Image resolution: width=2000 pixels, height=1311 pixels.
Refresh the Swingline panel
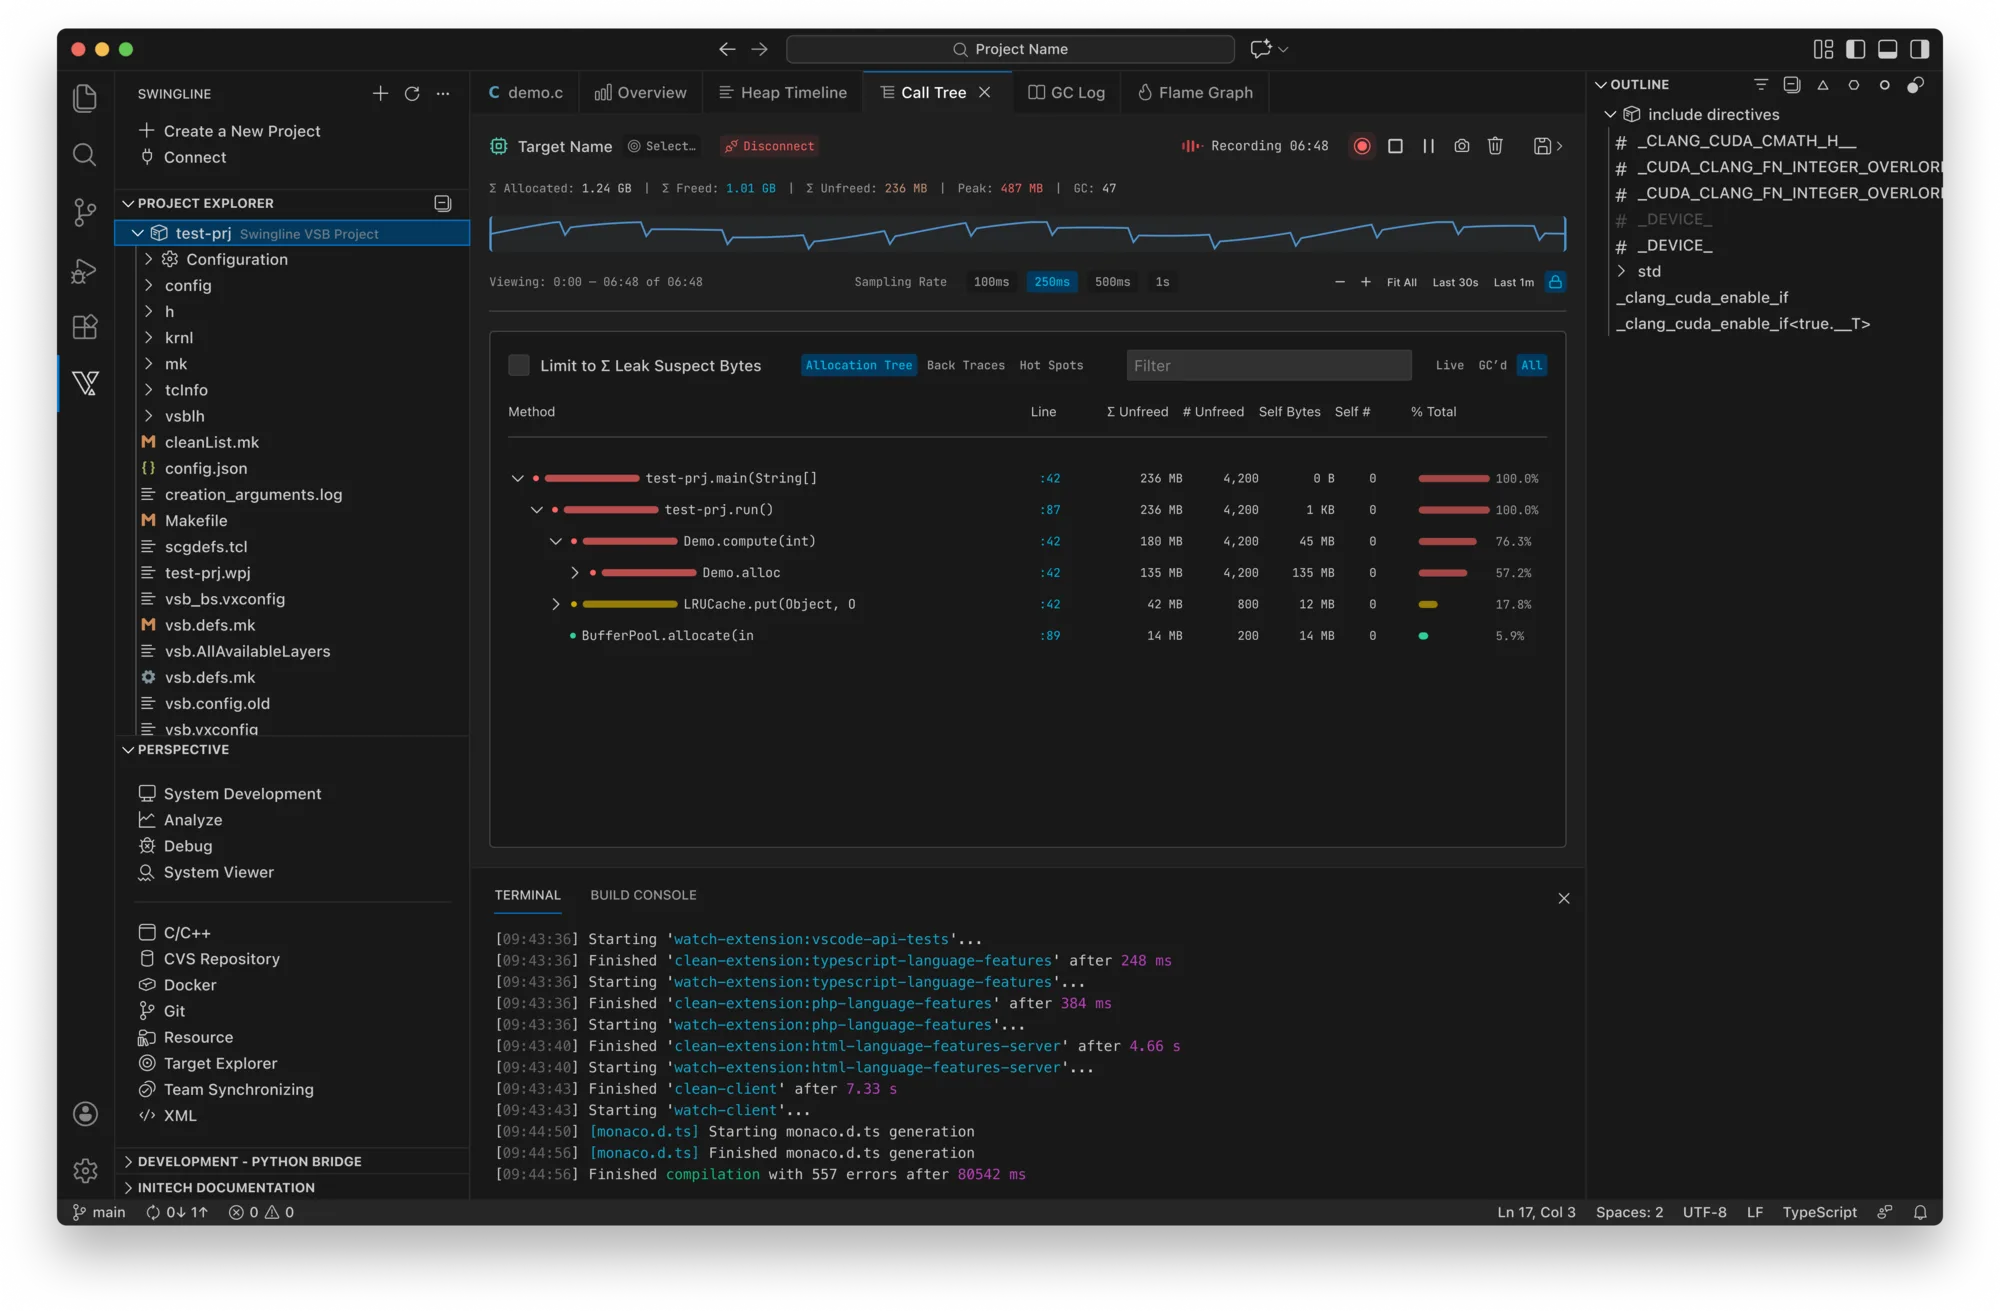coord(412,93)
